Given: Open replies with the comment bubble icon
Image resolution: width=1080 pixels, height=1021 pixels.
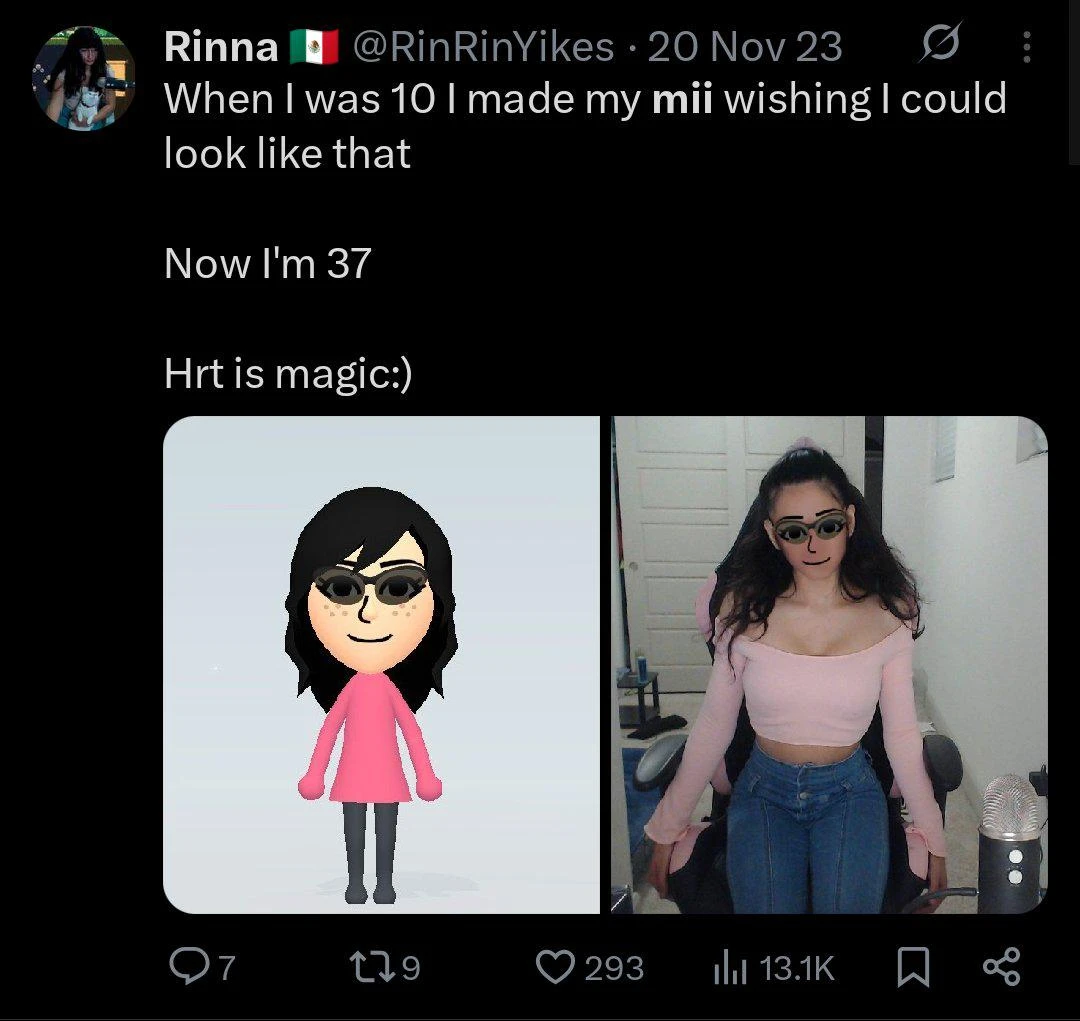Looking at the screenshot, I should pos(188,967).
